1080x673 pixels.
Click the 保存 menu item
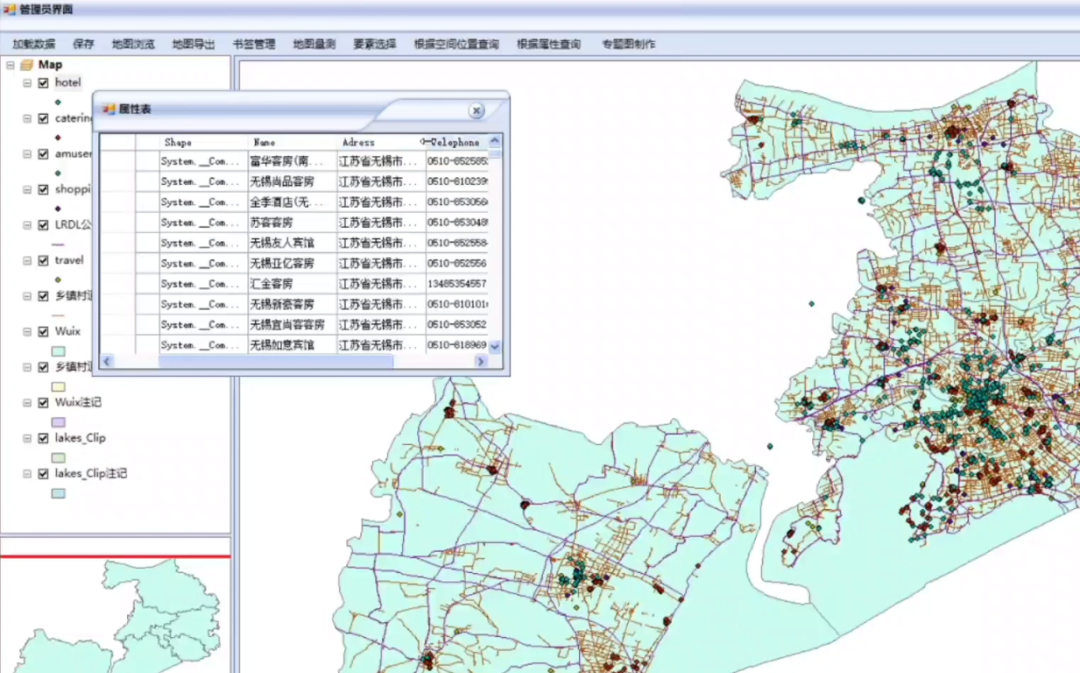(83, 44)
